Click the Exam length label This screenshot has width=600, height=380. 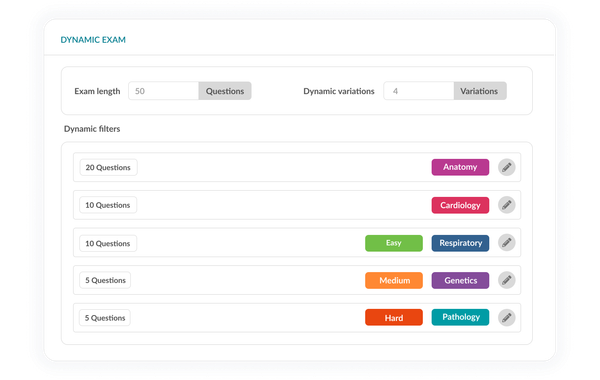tap(97, 91)
